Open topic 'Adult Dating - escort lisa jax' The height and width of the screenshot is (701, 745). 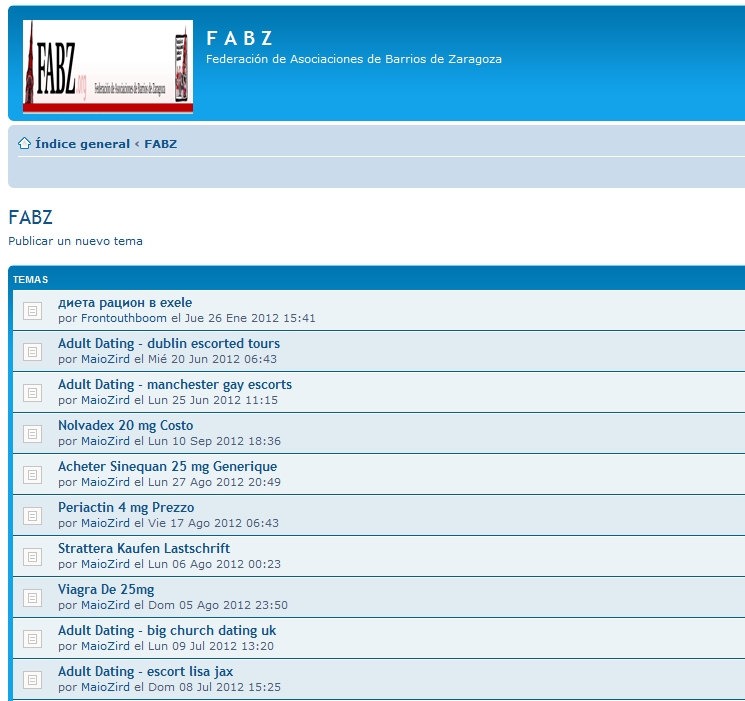(145, 672)
